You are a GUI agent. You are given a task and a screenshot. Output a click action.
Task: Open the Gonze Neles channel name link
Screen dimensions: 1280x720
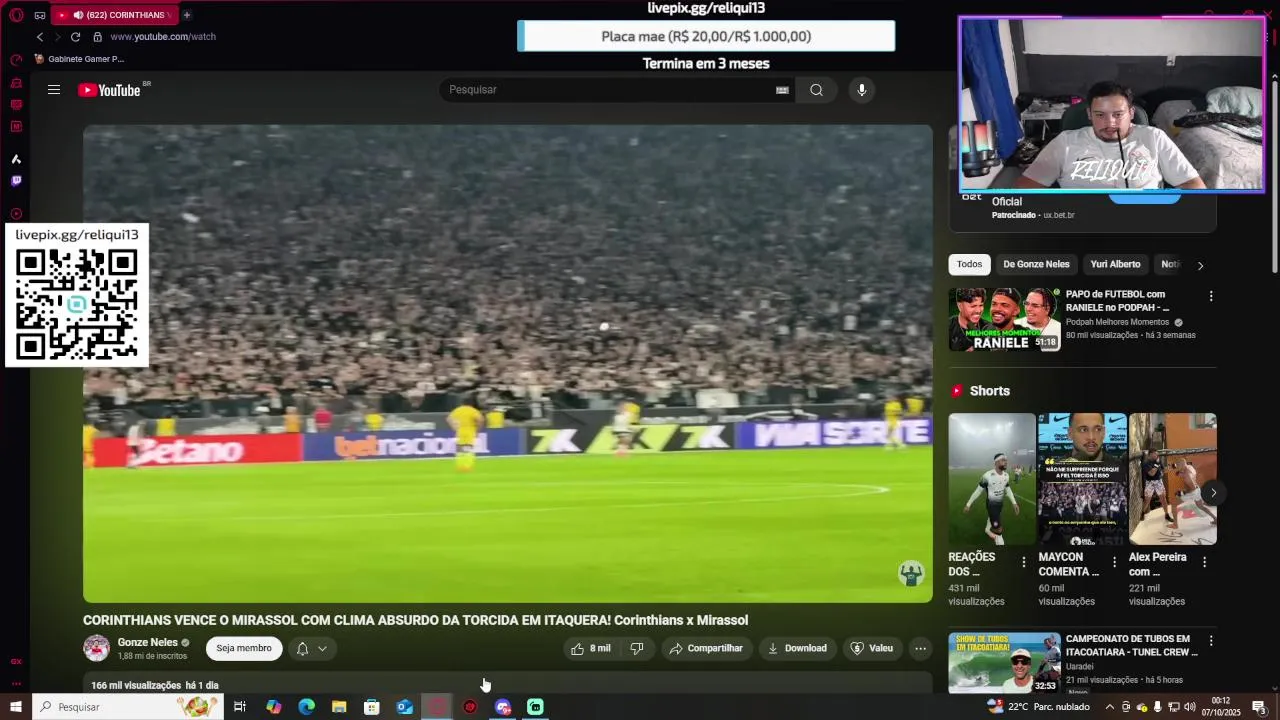click(x=147, y=643)
